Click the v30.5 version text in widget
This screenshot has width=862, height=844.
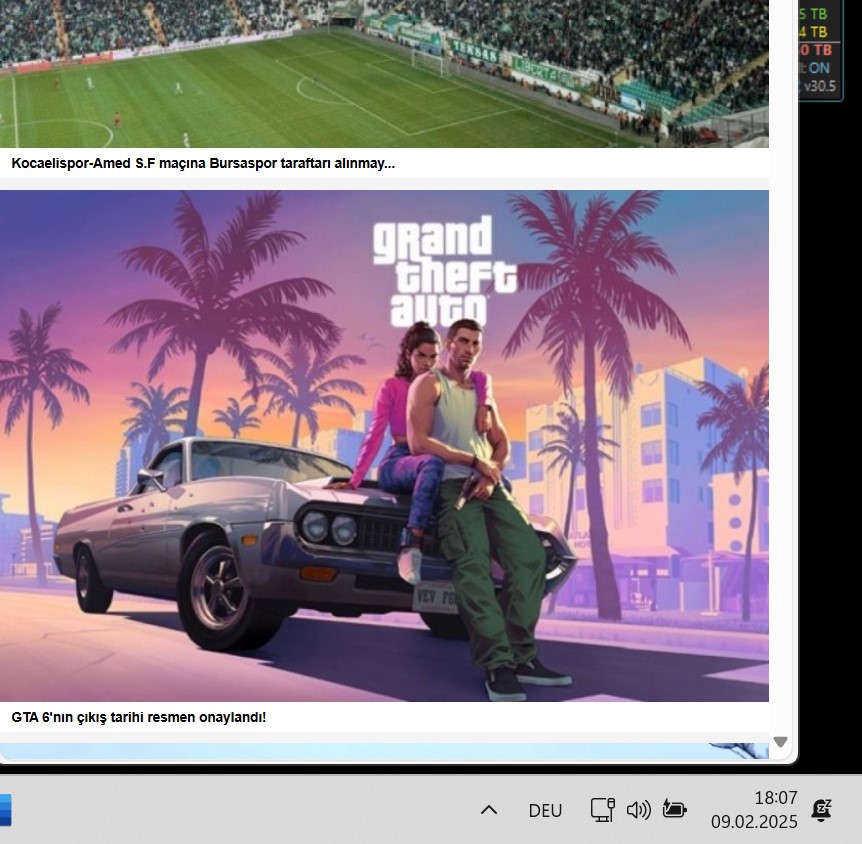click(819, 86)
